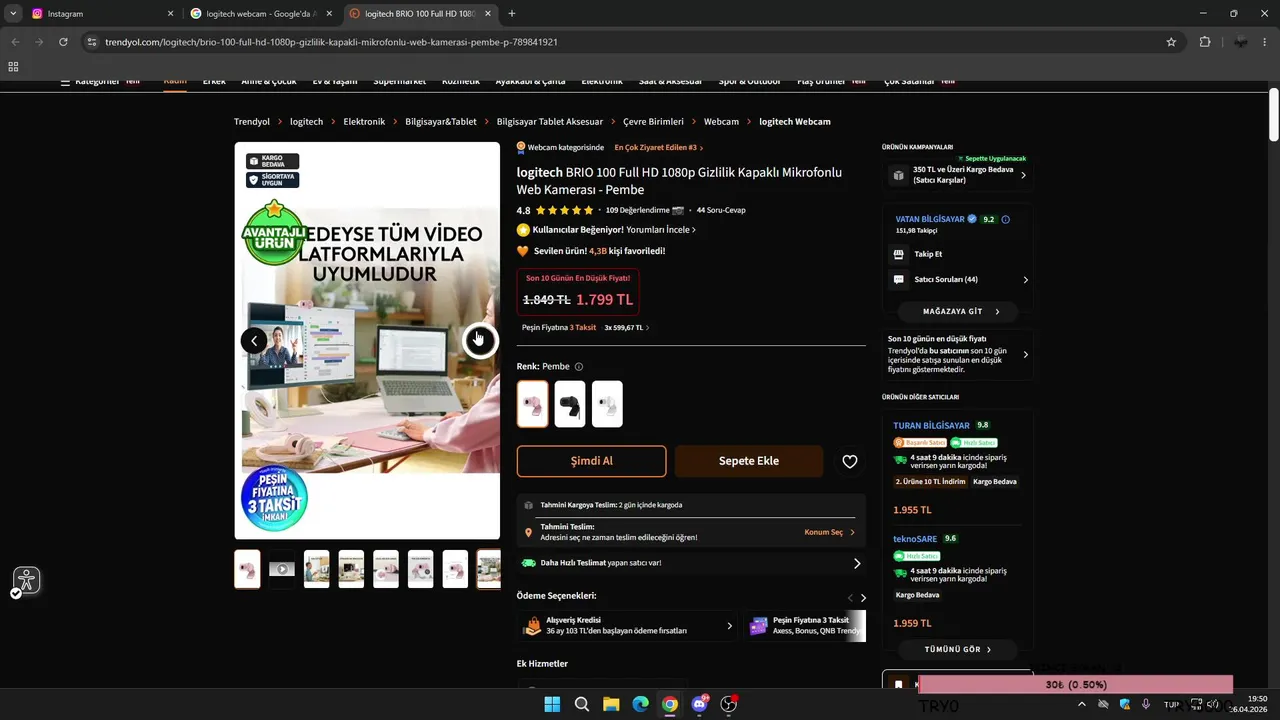Click the Chrome address bar URL

point(331,42)
